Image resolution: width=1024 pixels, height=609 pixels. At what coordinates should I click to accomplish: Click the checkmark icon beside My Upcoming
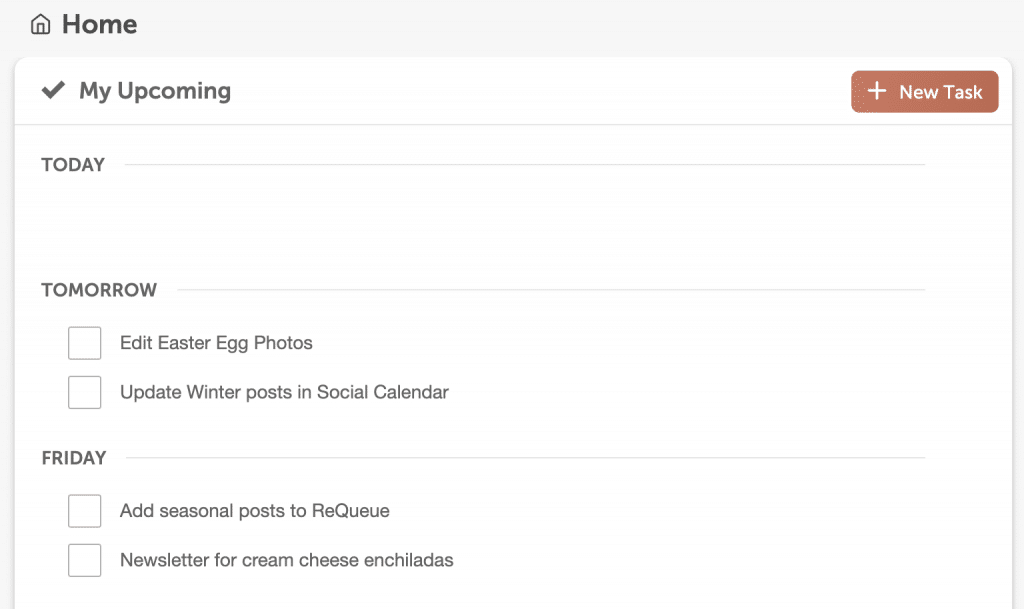tap(53, 91)
